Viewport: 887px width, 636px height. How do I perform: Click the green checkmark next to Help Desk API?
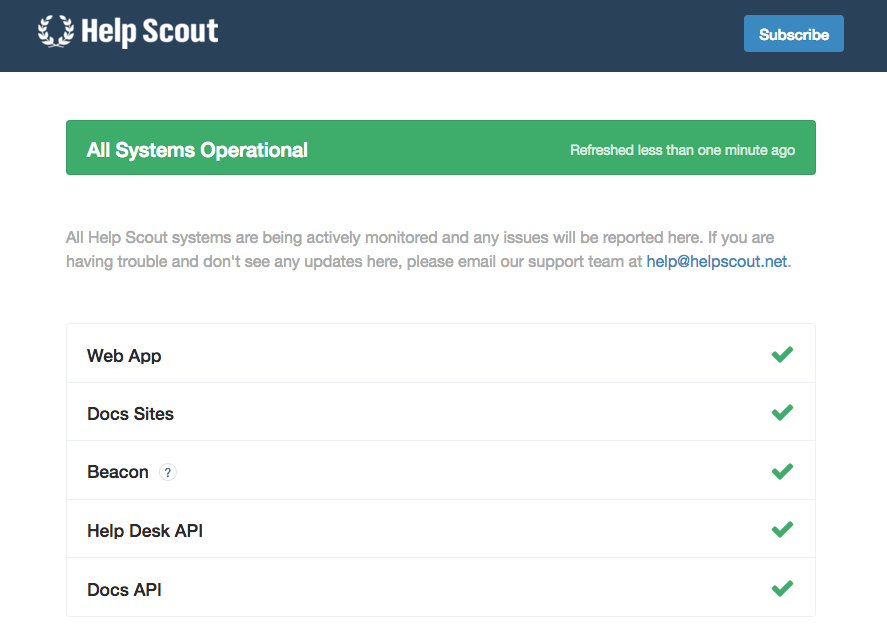782,529
